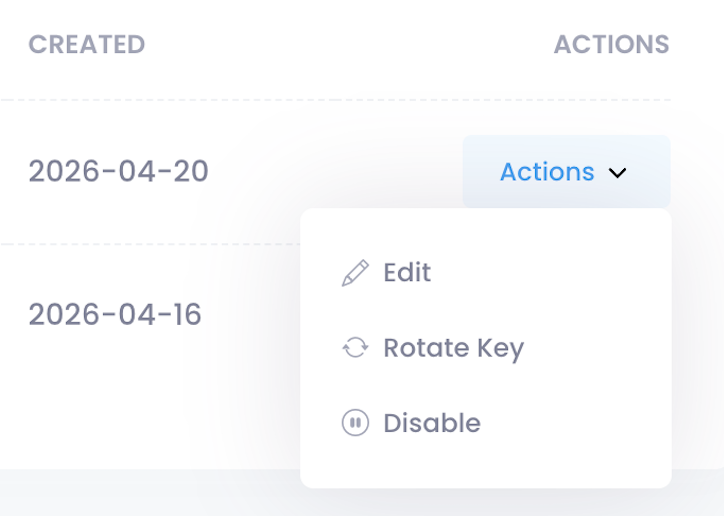Click the black chevron on Actions button
This screenshot has width=724, height=516.
(618, 173)
